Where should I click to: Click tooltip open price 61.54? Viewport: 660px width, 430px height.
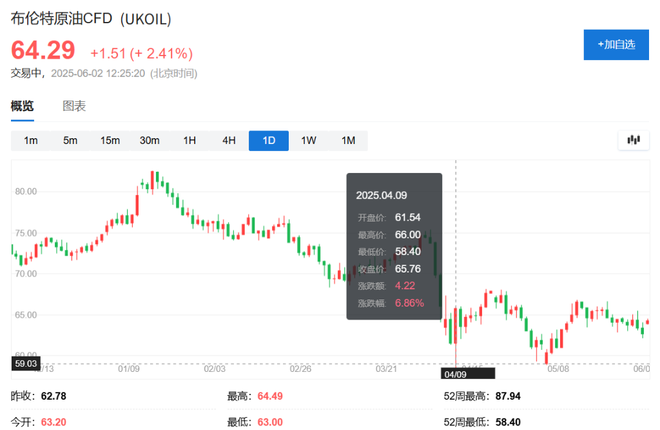pyautogui.click(x=407, y=218)
